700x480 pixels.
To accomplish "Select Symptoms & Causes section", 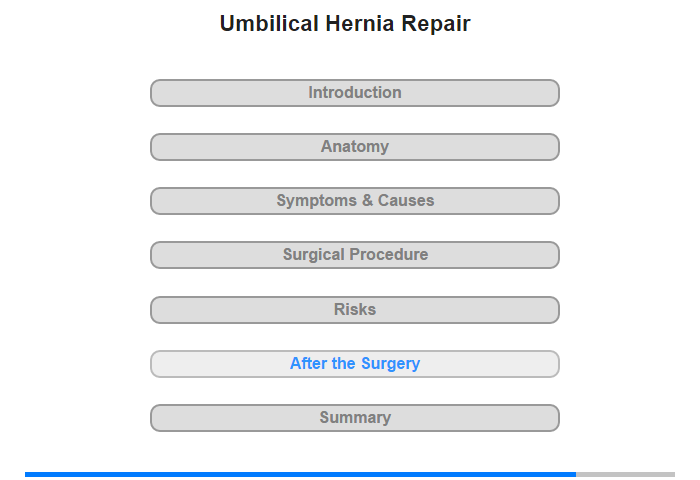I will (x=355, y=201).
